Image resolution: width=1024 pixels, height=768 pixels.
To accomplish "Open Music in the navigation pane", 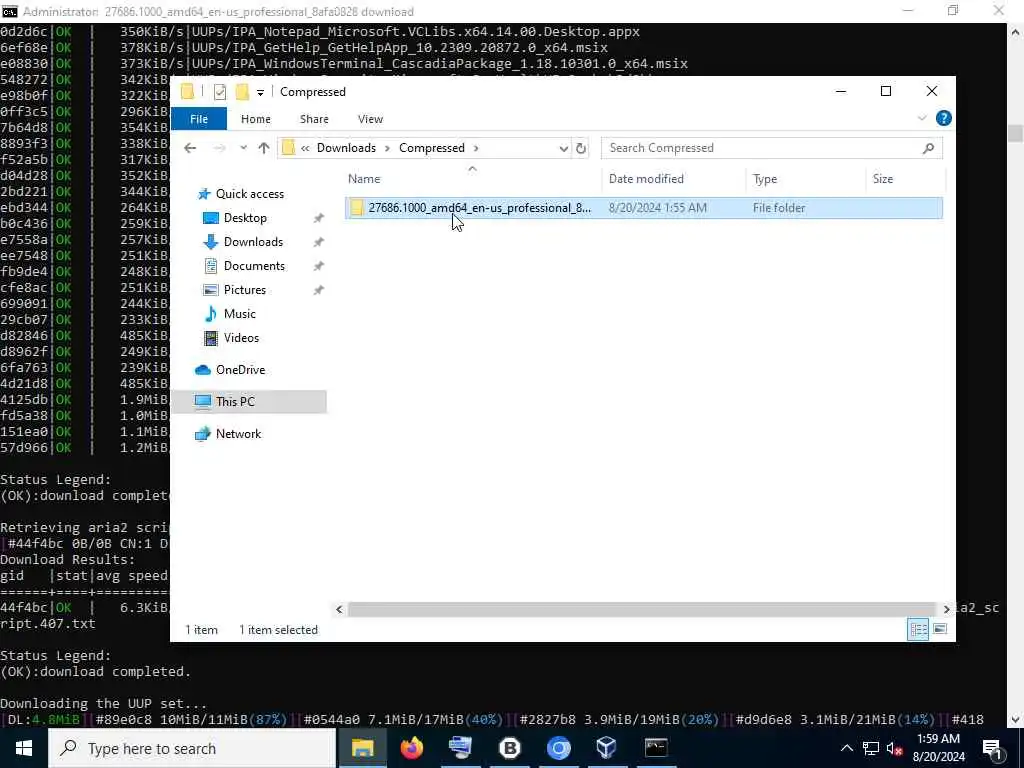I will pyautogui.click(x=240, y=314).
